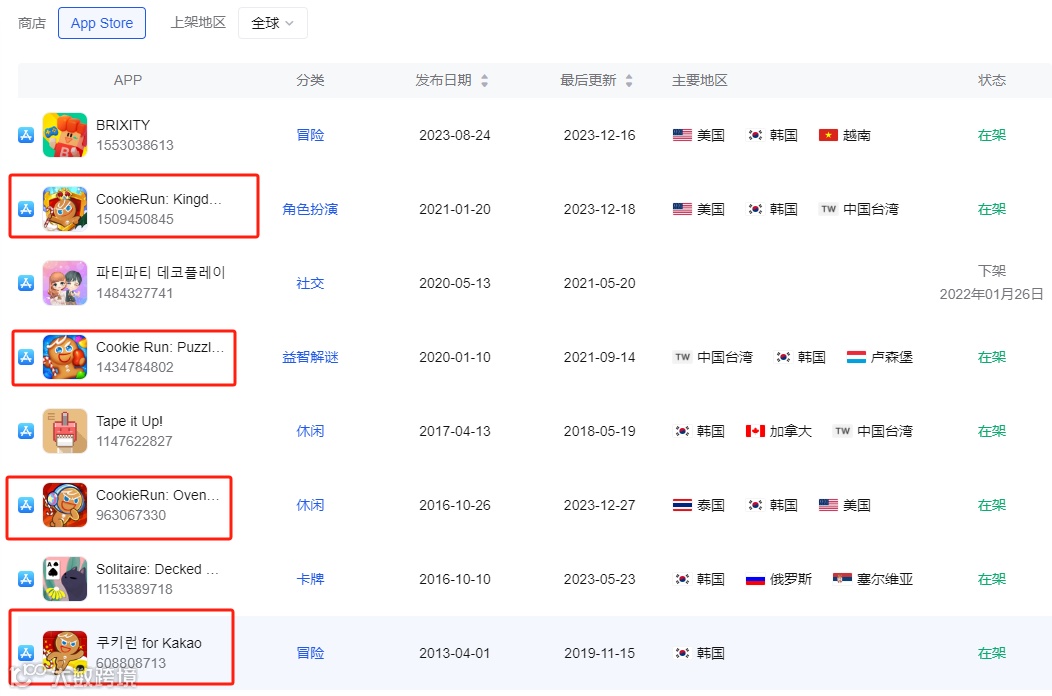Click the Canada flag in Tape it Up! row
Image resolution: width=1052 pixels, height=696 pixels.
tap(755, 431)
